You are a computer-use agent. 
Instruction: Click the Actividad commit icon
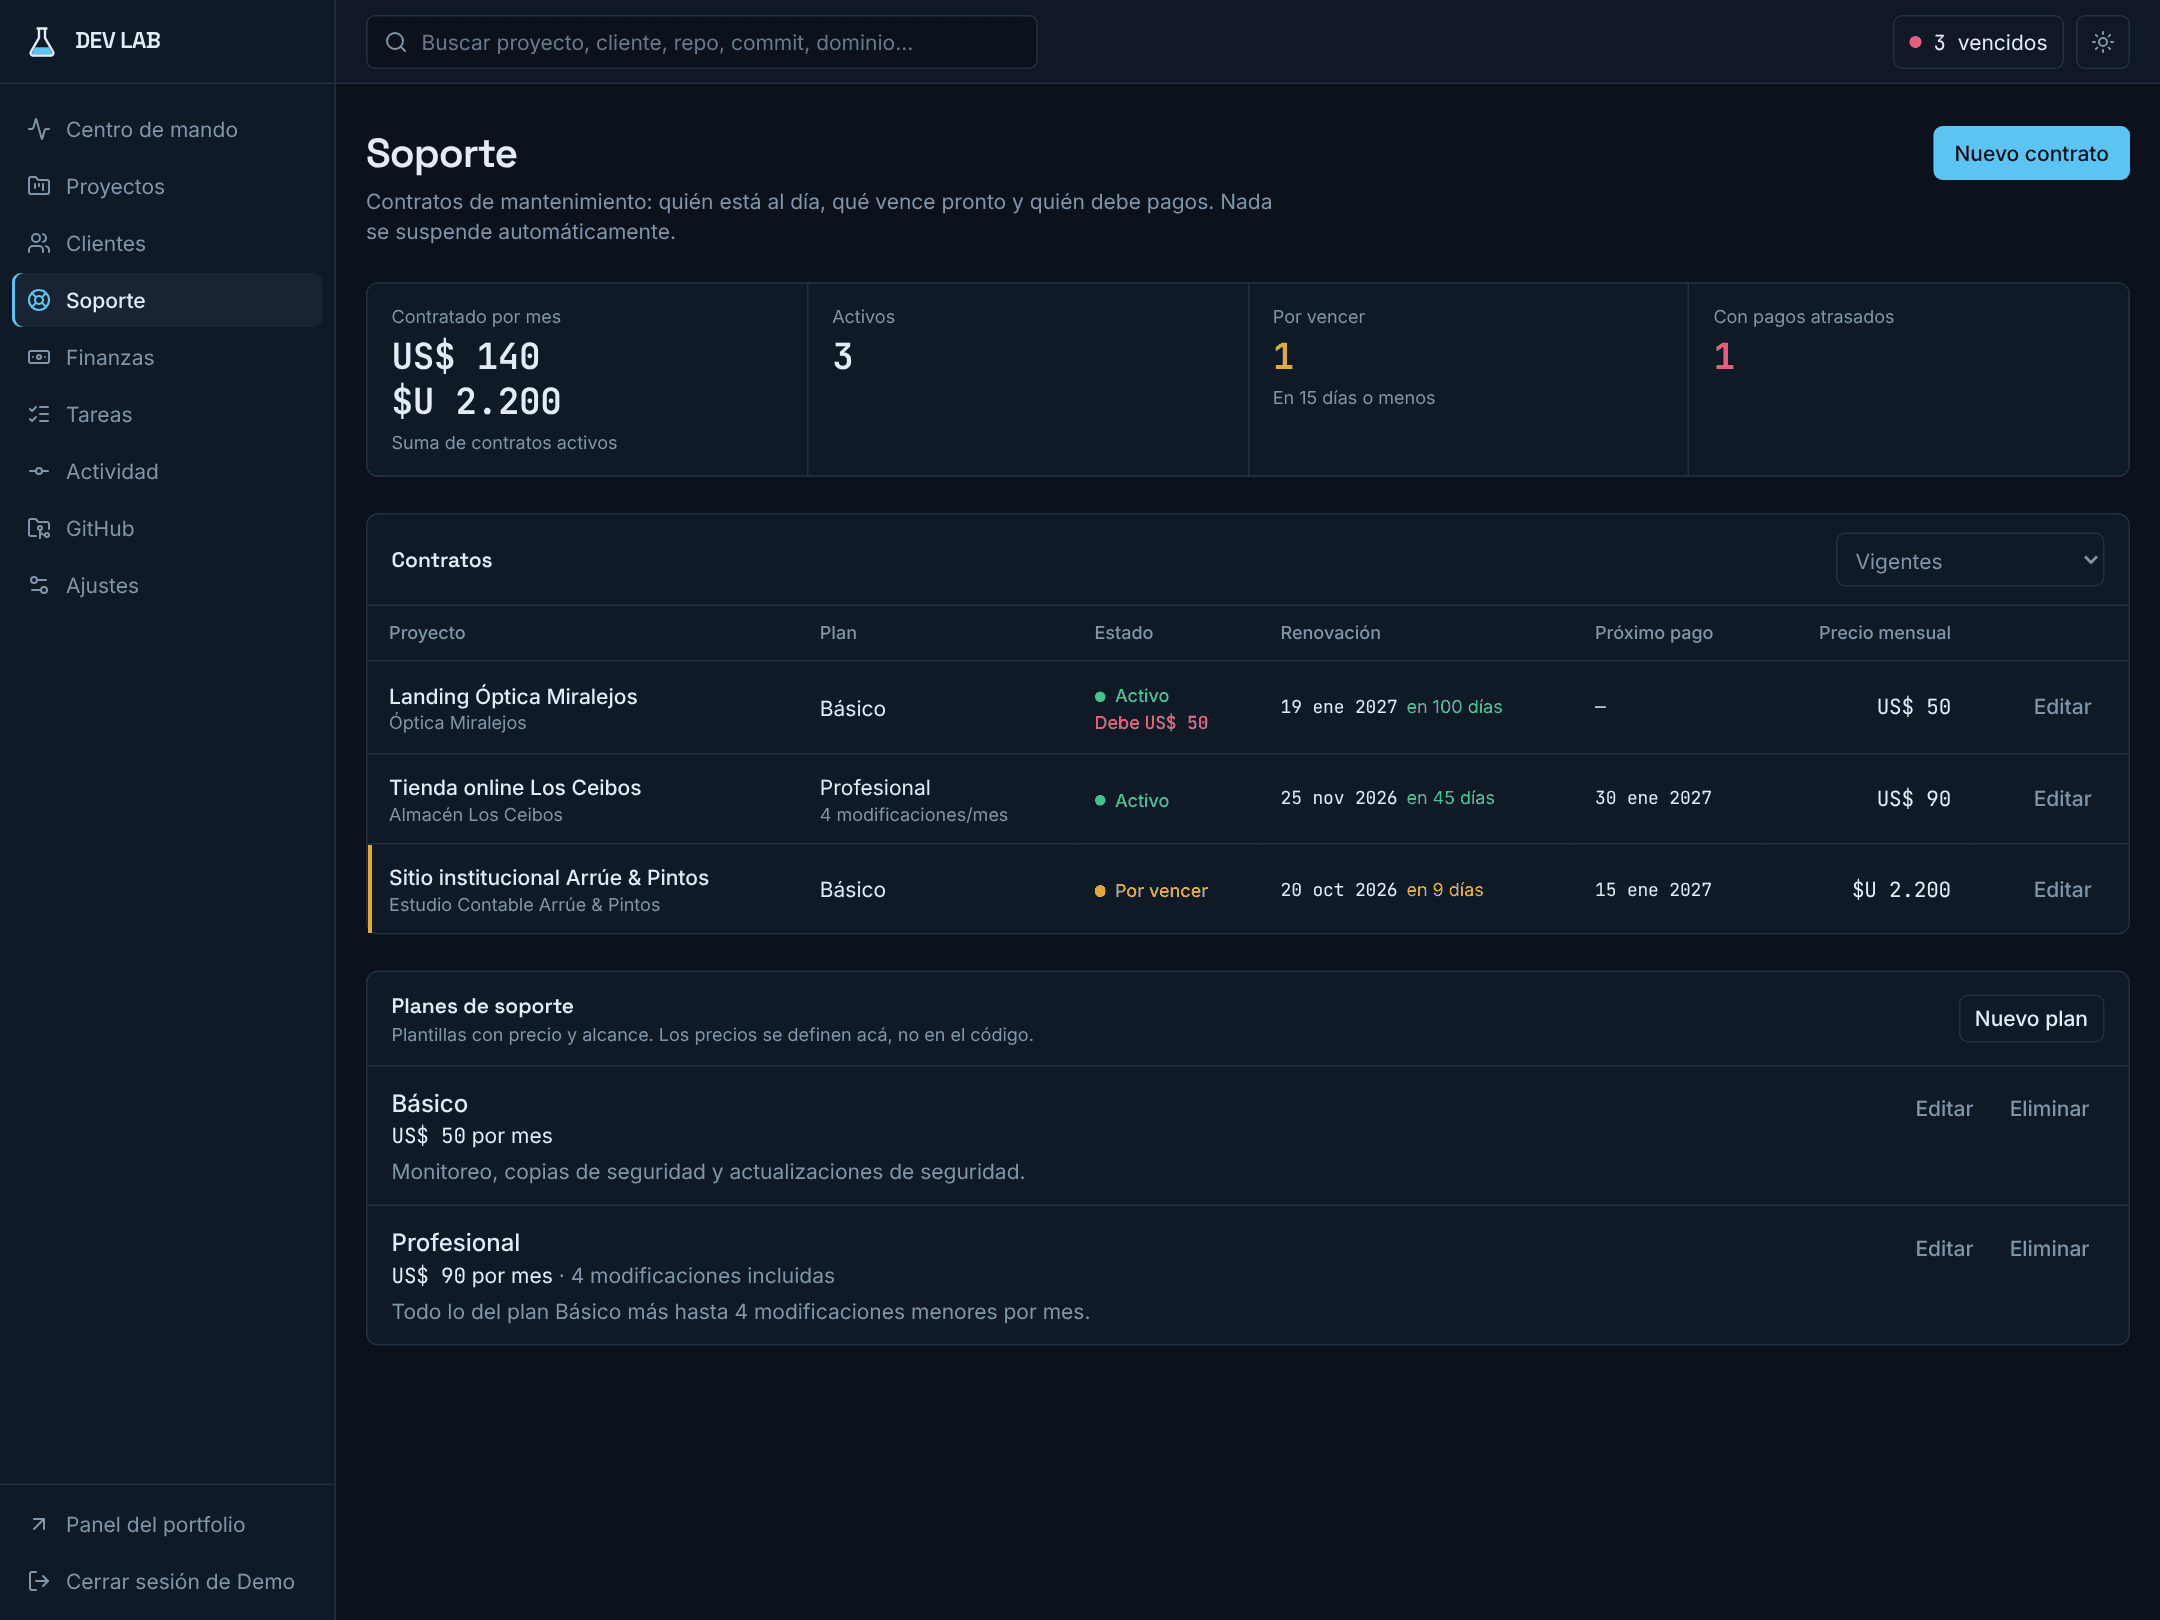39,471
